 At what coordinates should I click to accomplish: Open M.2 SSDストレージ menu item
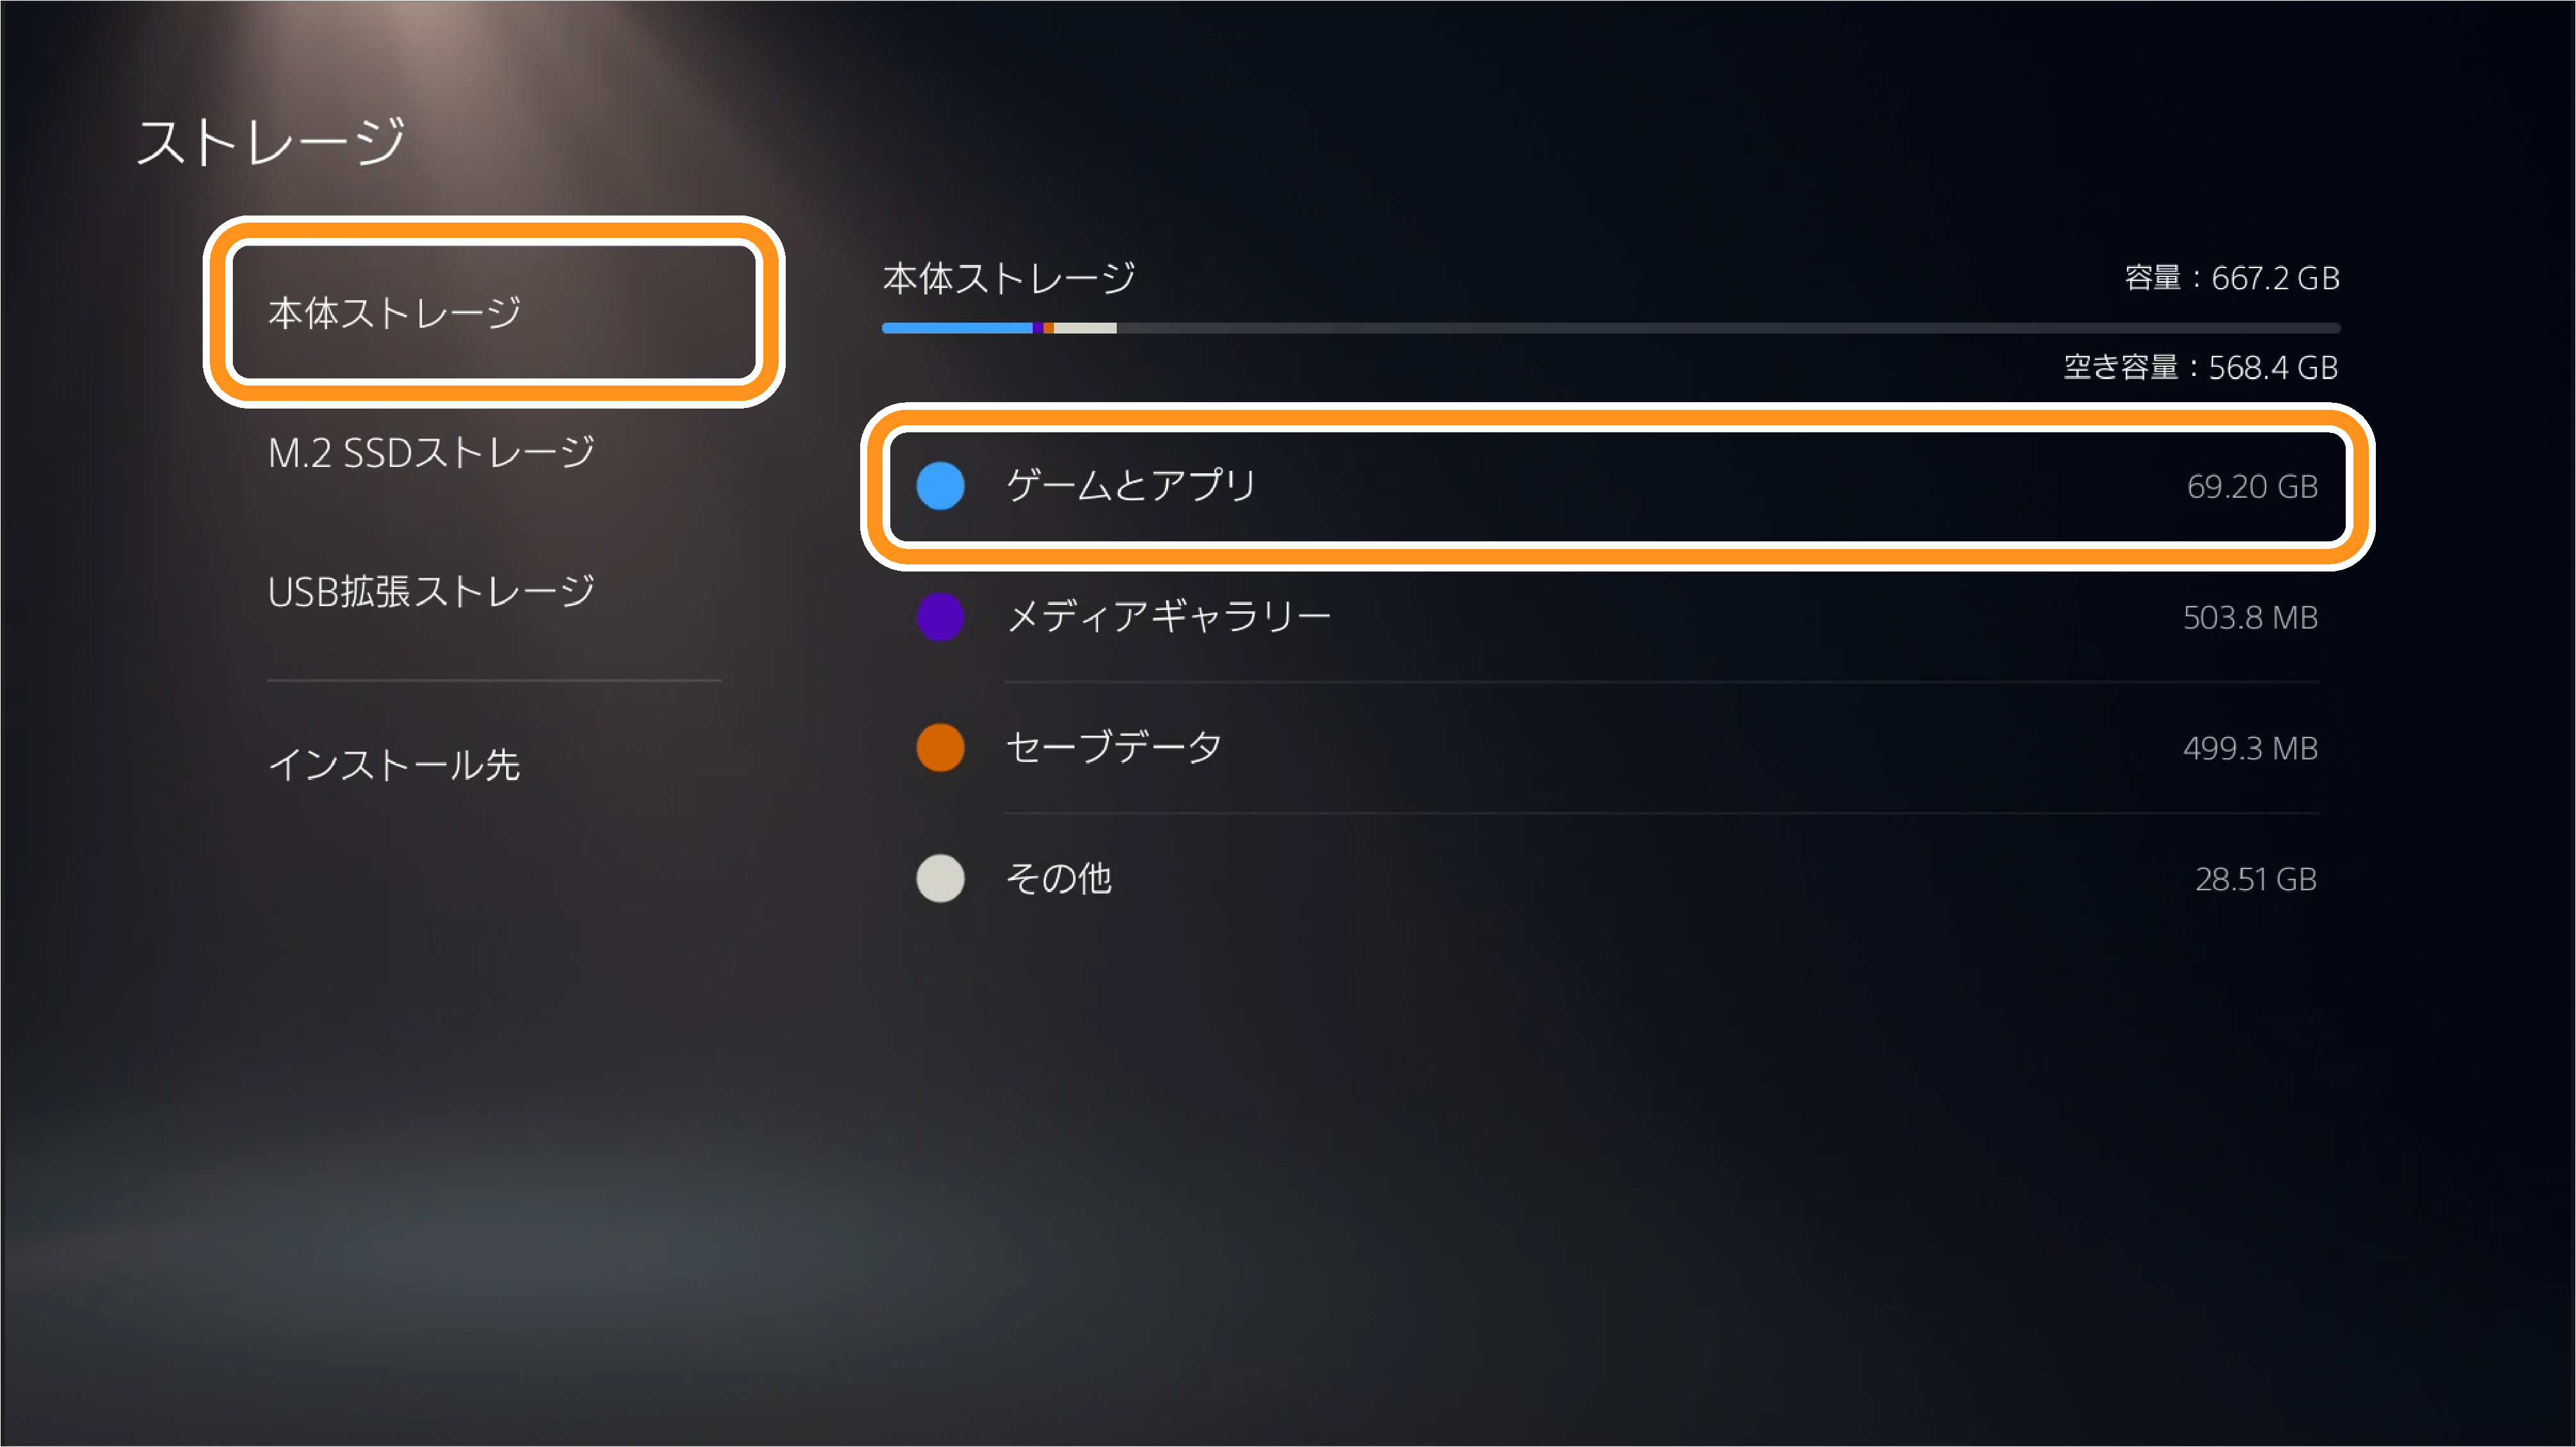click(x=431, y=453)
